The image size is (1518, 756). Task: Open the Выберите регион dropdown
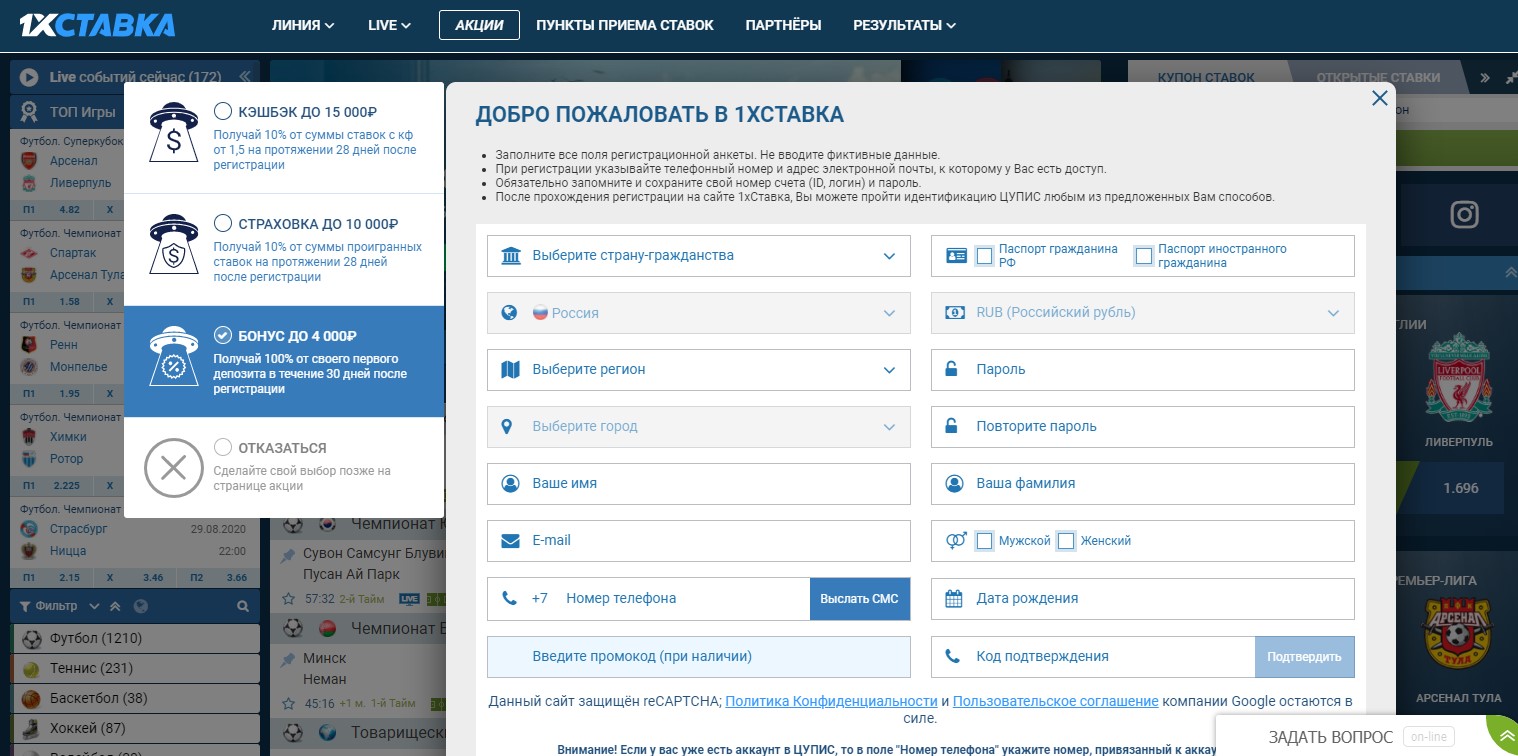699,370
